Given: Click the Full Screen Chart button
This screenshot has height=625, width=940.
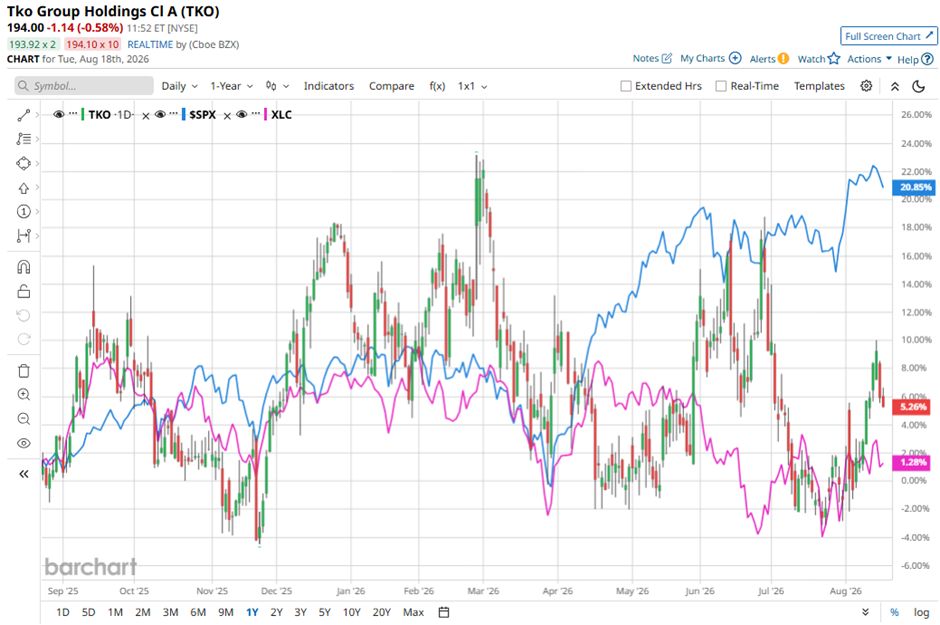Looking at the screenshot, I should (888, 37).
